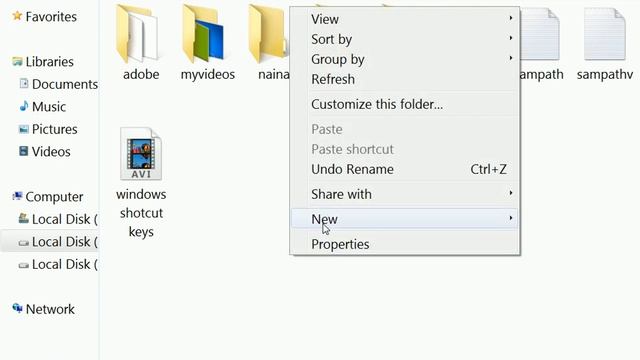Click the Favorites star icon
The width and height of the screenshot is (640, 360).
click(x=17, y=16)
